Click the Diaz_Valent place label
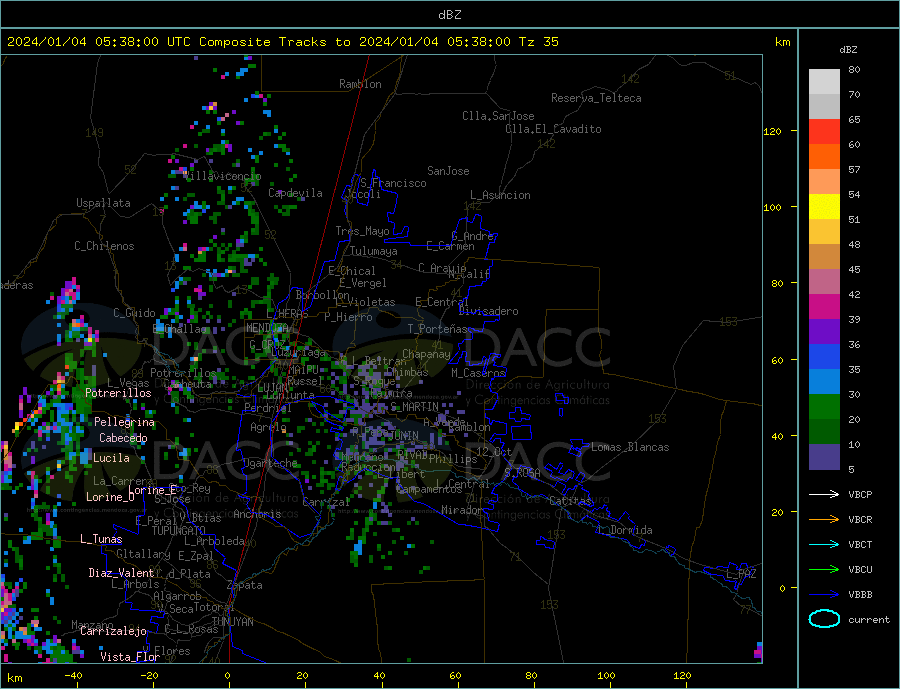 click(121, 572)
